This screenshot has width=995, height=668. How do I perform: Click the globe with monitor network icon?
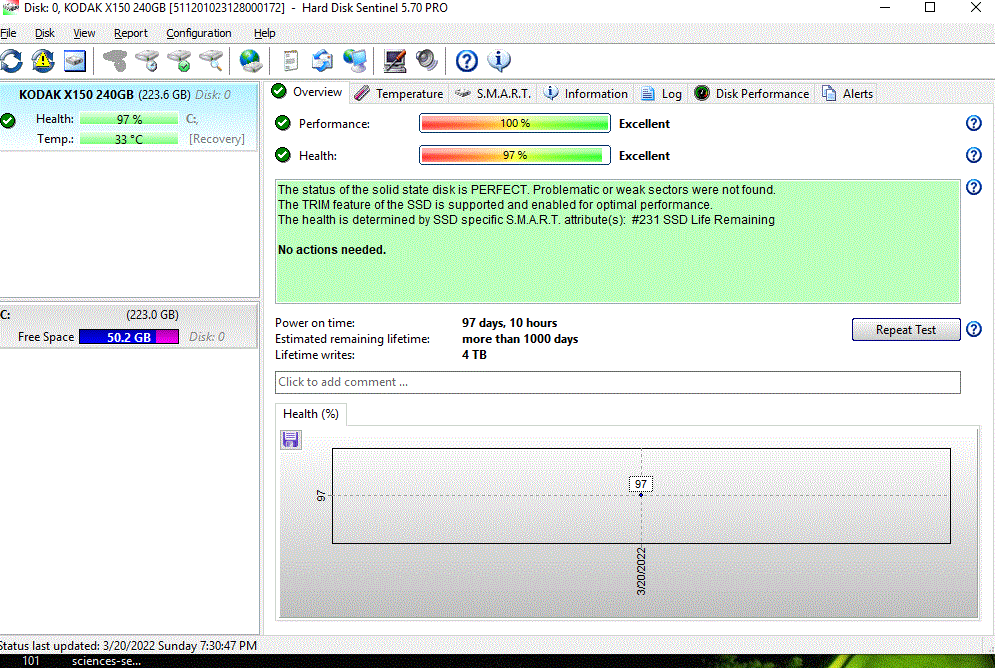click(x=355, y=61)
